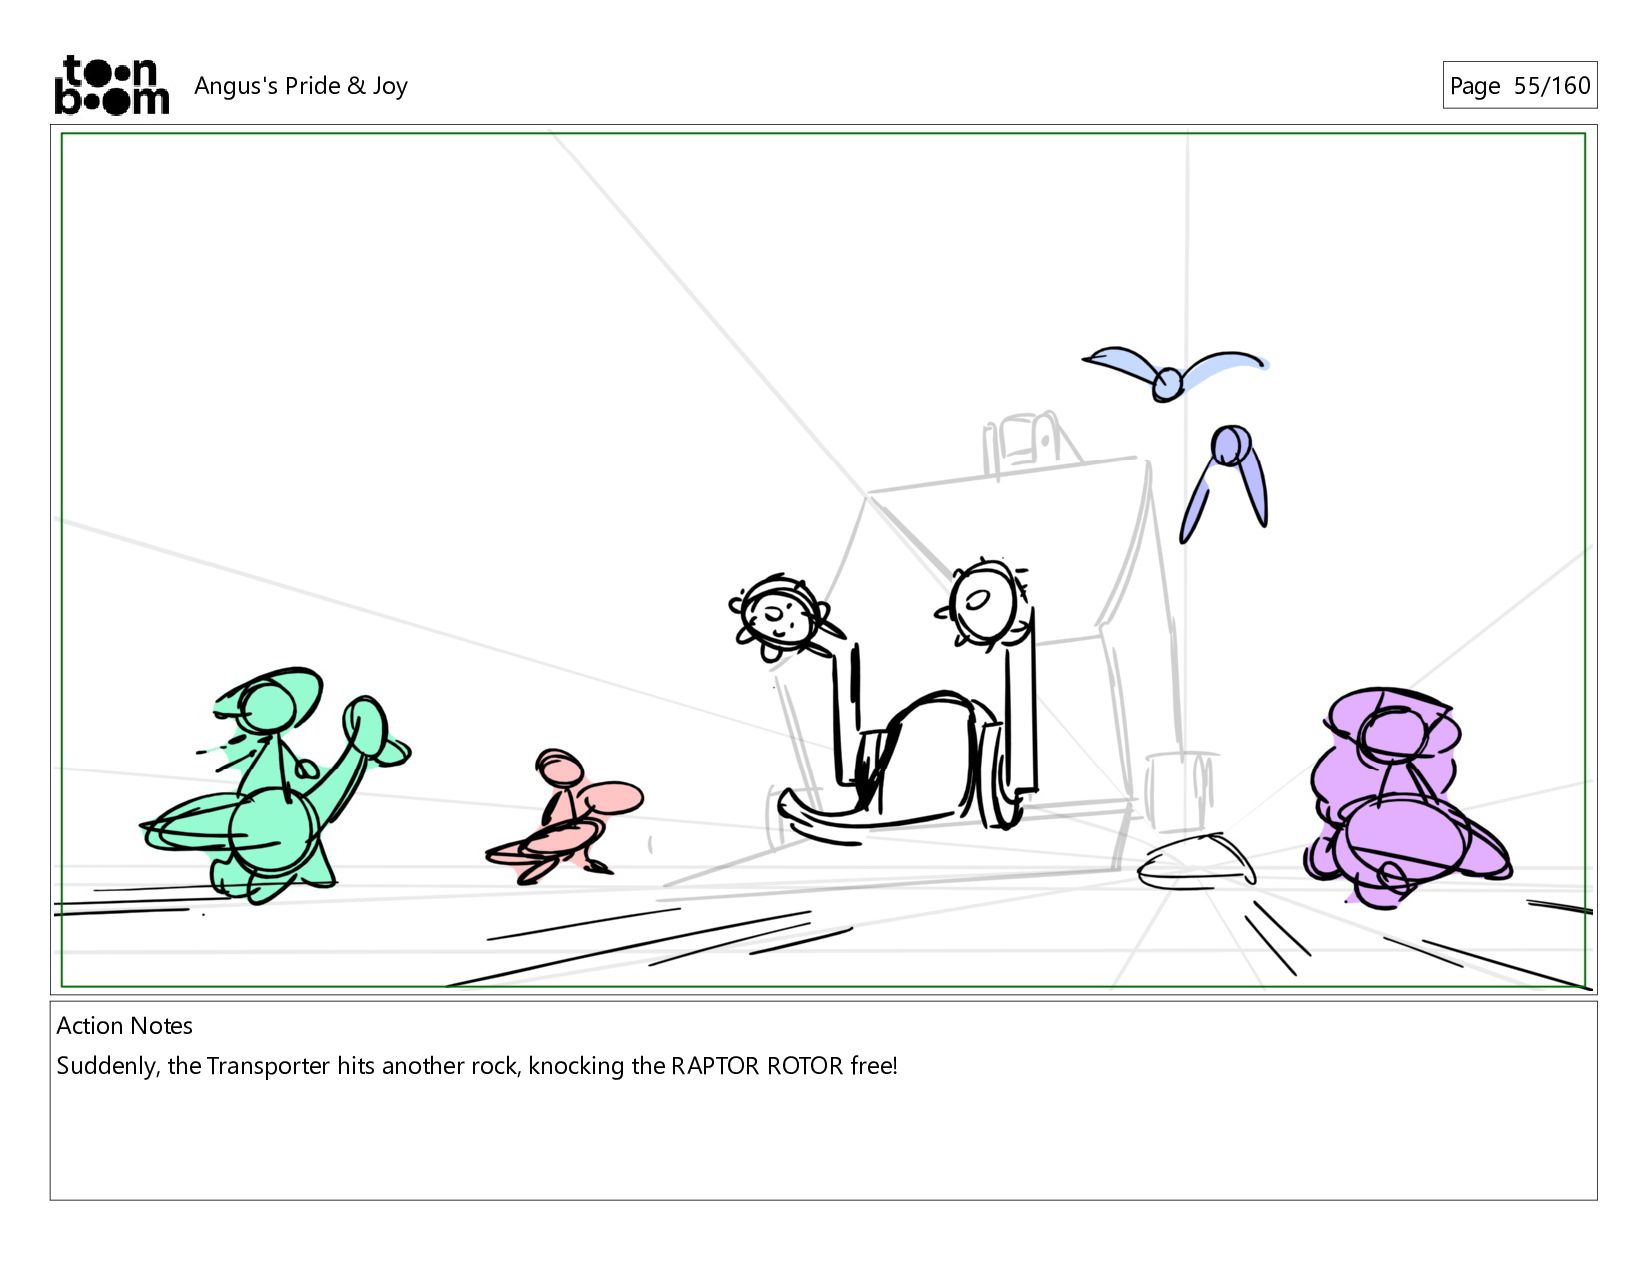Click the round-faced character on the transporter's left
The height and width of the screenshot is (1275, 1650).
tap(783, 616)
